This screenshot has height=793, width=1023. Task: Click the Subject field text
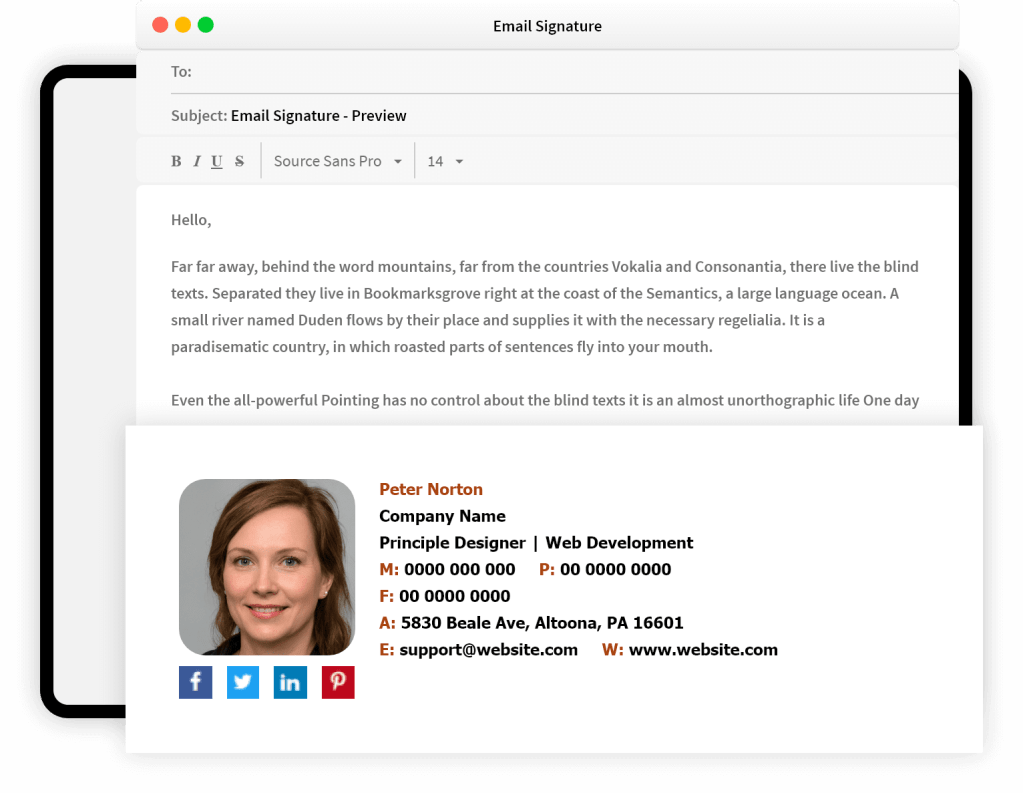(318, 116)
